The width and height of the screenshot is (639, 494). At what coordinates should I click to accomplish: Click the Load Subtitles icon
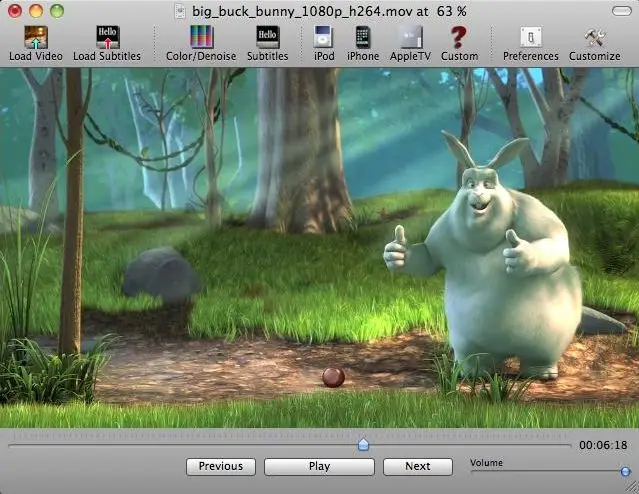pyautogui.click(x=107, y=44)
